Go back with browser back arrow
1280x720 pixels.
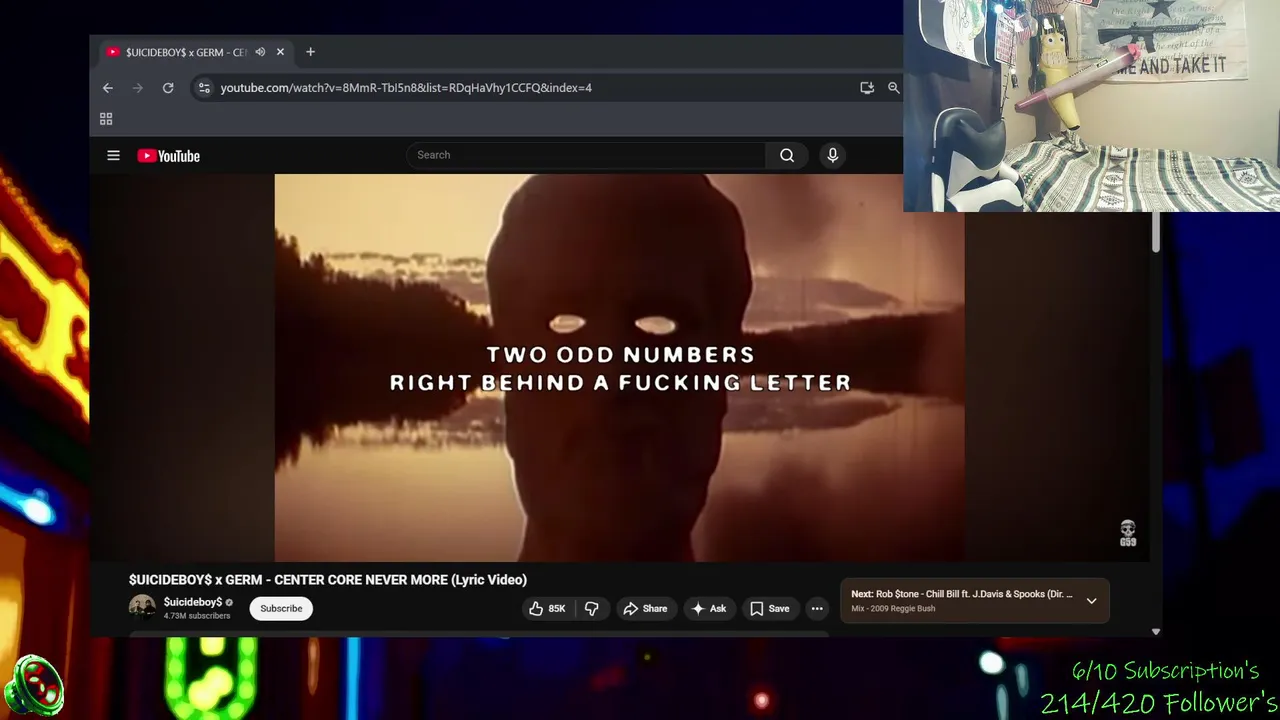tap(108, 88)
